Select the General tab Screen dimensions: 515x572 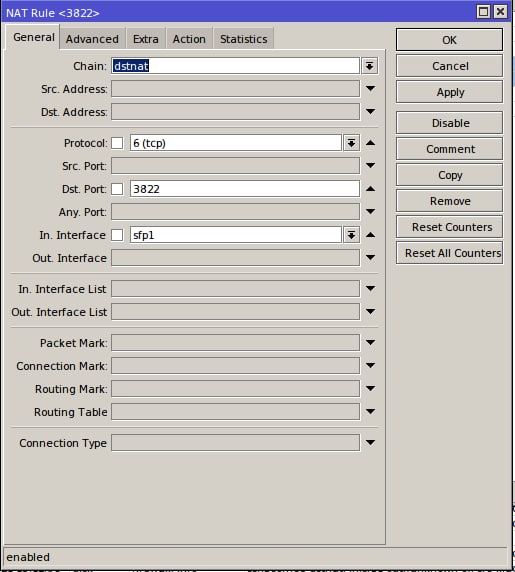click(x=34, y=37)
